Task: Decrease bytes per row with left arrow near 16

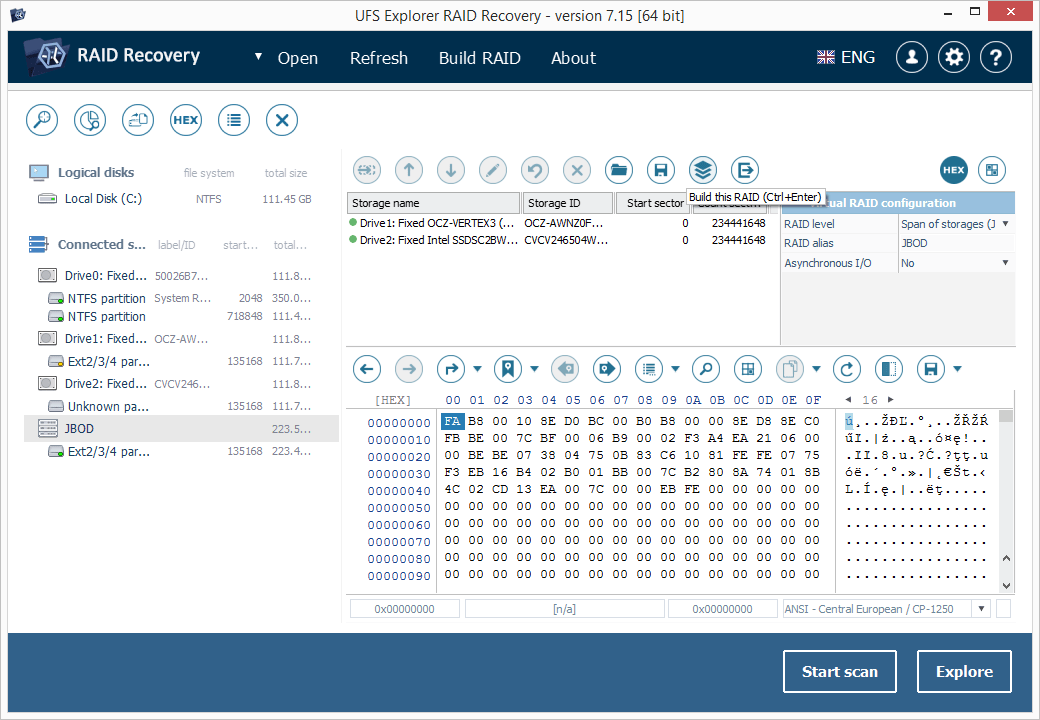Action: click(849, 400)
